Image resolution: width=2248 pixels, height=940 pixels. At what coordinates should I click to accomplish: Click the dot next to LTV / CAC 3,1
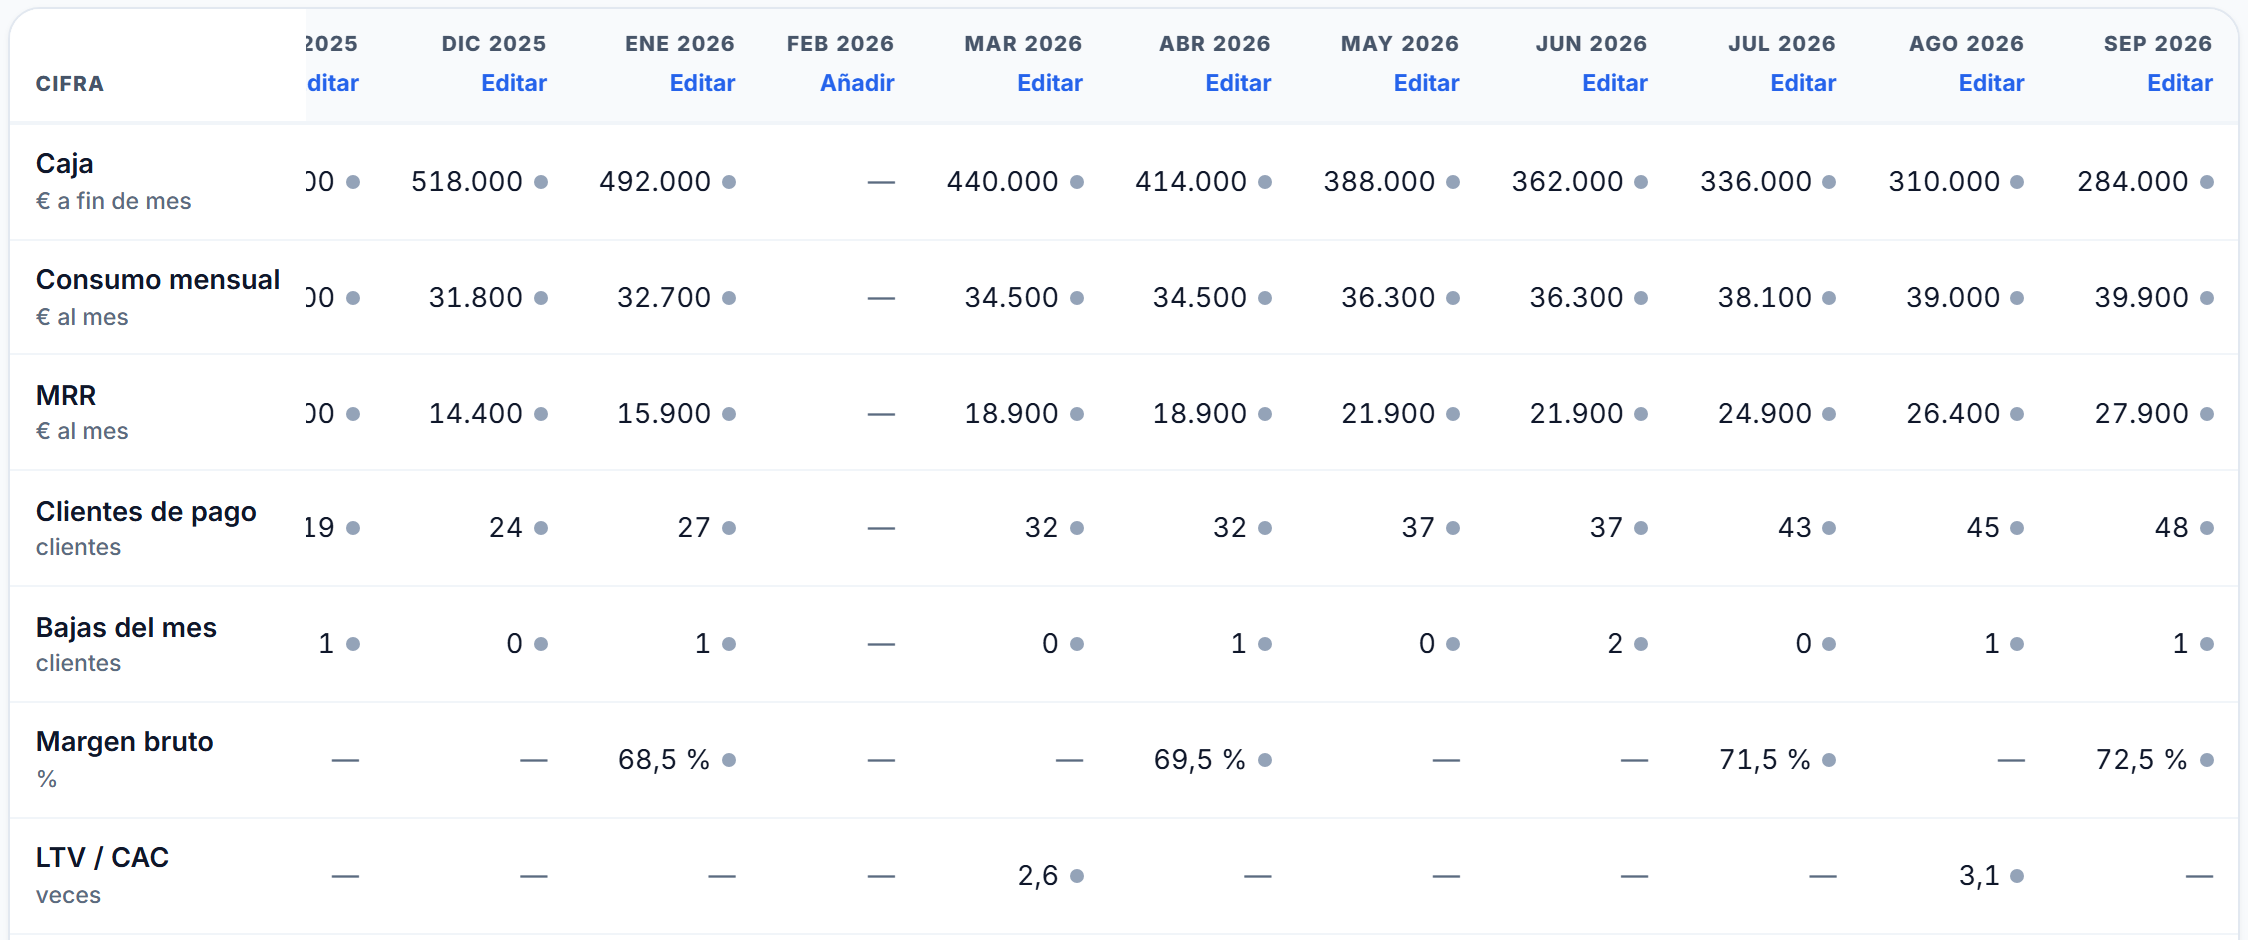pyautogui.click(x=2017, y=876)
